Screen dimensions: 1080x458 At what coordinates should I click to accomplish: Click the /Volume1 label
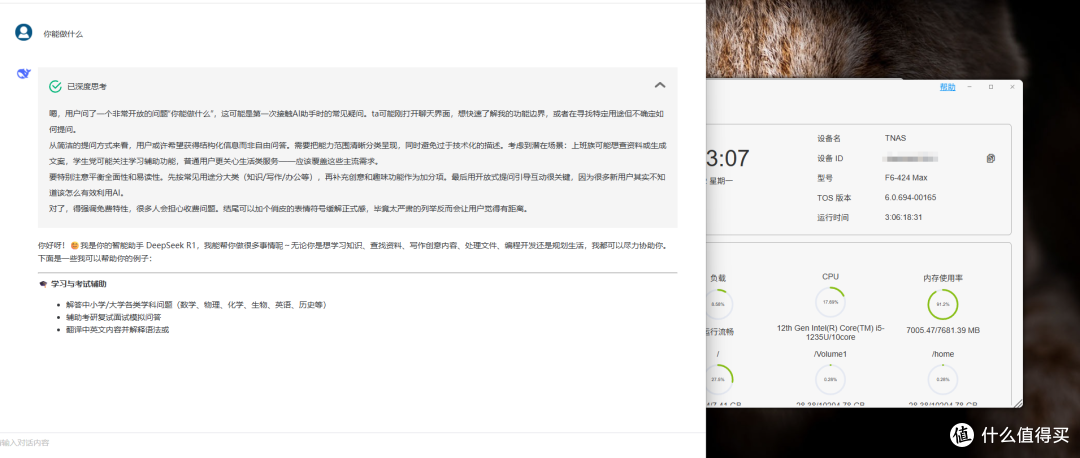(x=830, y=354)
